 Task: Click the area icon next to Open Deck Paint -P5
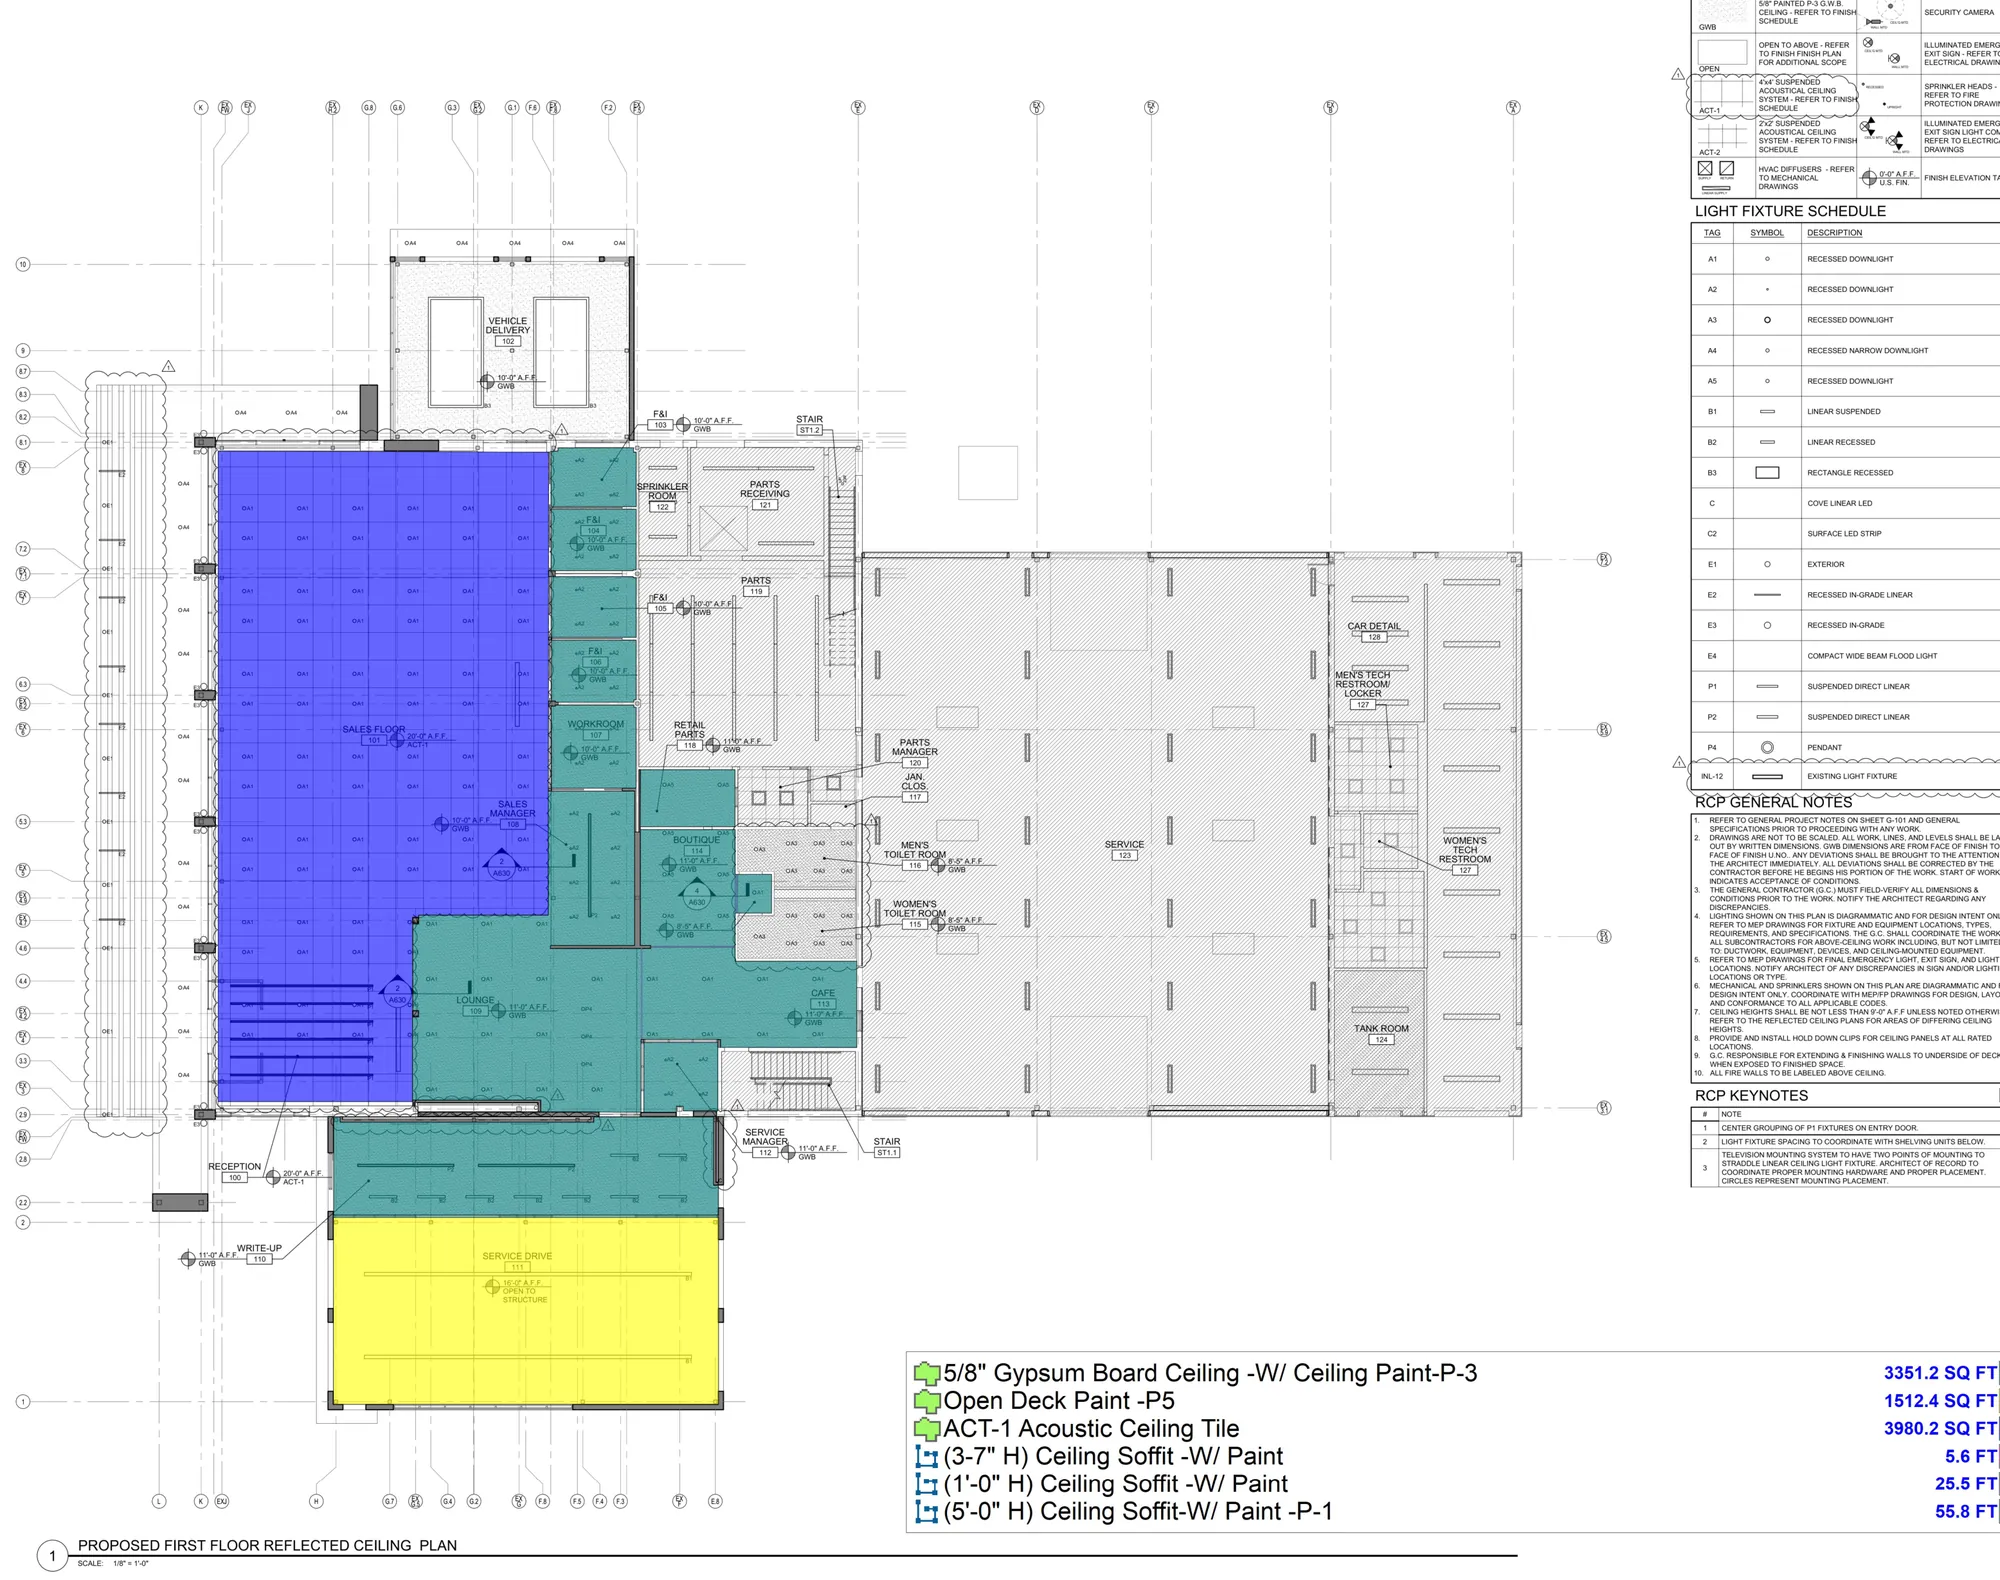tap(927, 1402)
